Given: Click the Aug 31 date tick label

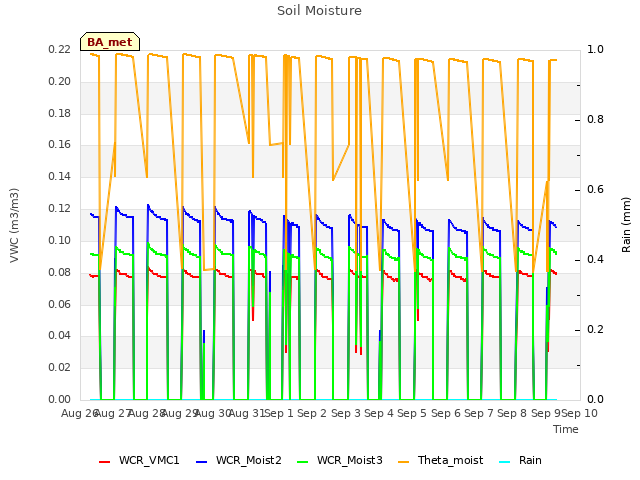Looking at the screenshot, I should tap(247, 413).
